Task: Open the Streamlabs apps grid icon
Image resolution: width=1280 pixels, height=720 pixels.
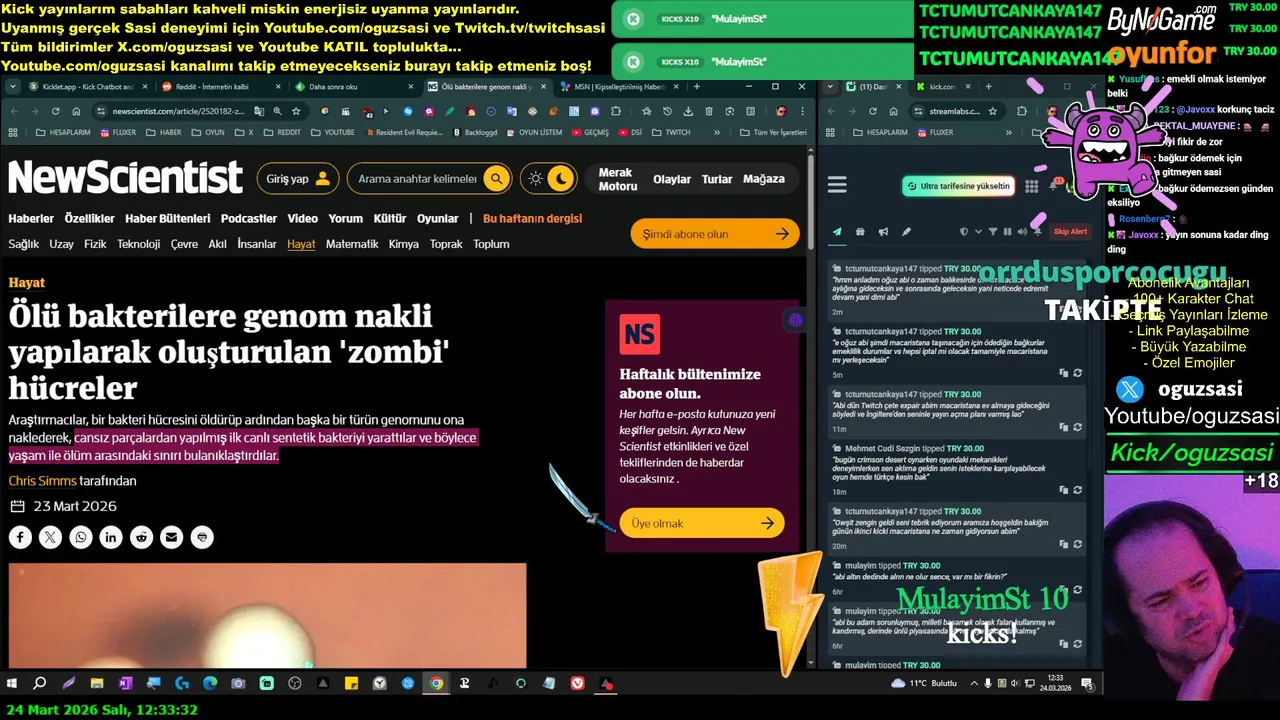Action: (1032, 186)
